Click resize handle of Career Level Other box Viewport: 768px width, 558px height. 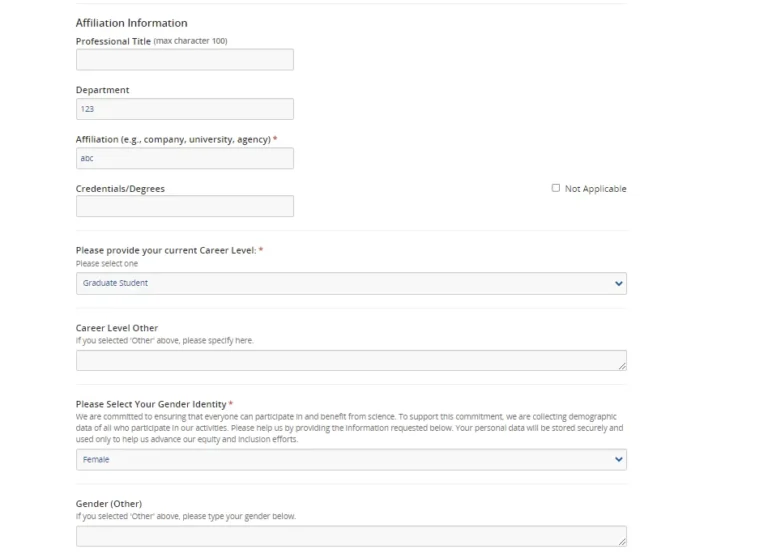pyautogui.click(x=622, y=366)
